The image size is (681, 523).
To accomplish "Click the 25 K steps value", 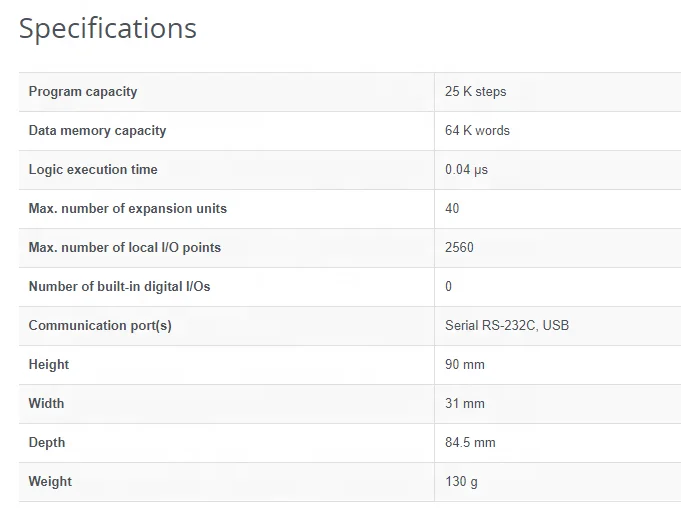I will pos(476,92).
